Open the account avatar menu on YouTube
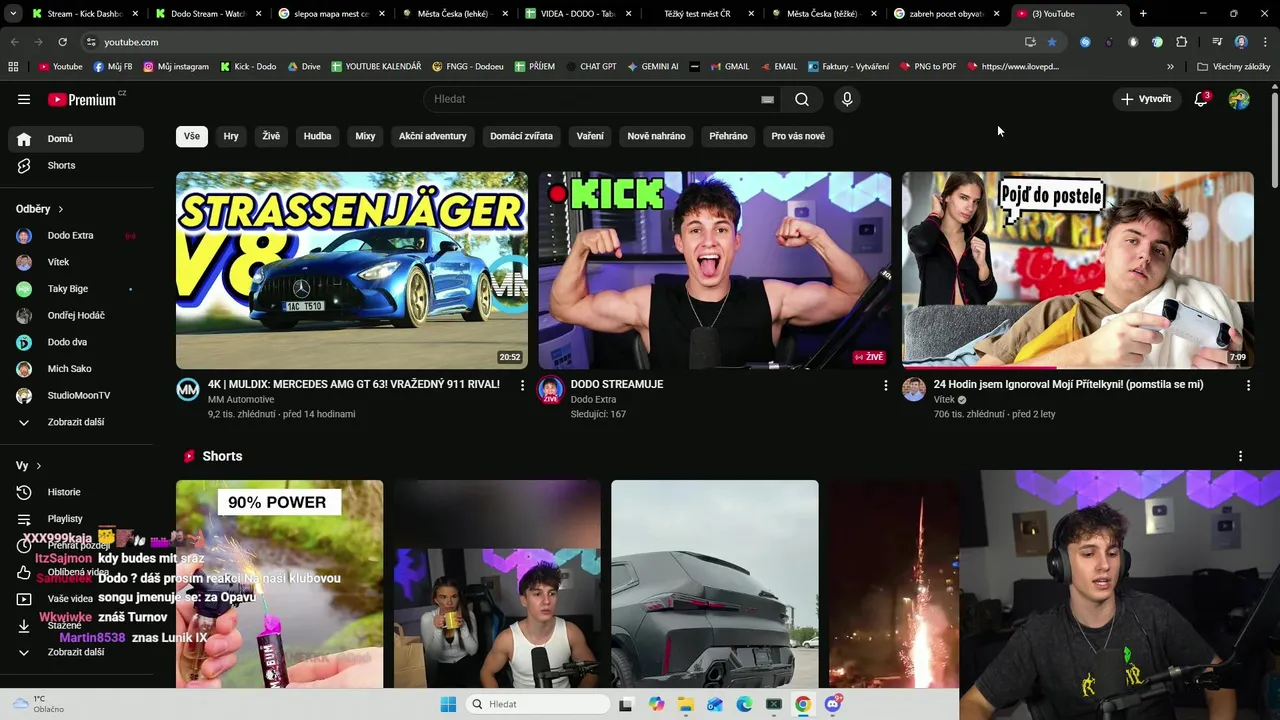Image resolution: width=1280 pixels, height=720 pixels. [x=1239, y=99]
